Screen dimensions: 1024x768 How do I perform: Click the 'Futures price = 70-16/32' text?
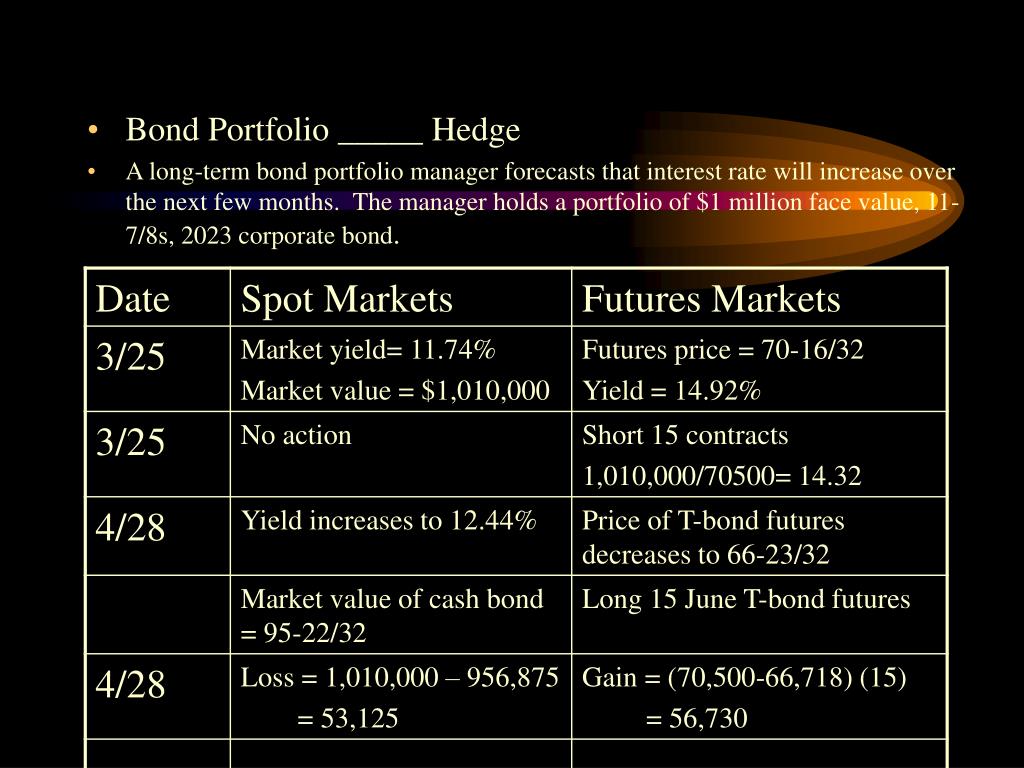tap(723, 350)
